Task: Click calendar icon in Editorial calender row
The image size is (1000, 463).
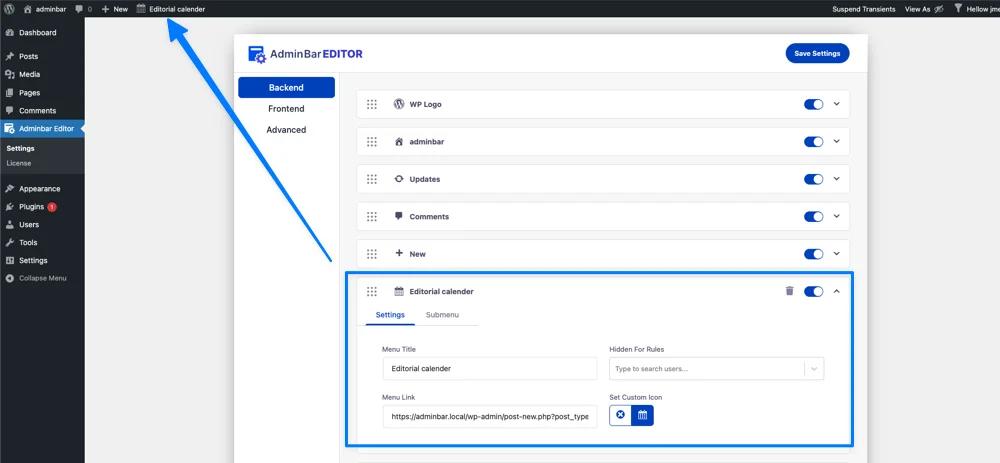Action: (399, 291)
